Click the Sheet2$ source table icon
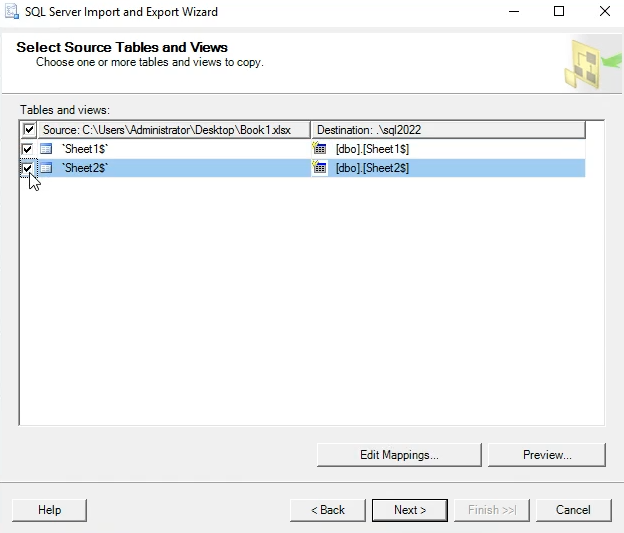The width and height of the screenshot is (624, 533). tap(46, 168)
